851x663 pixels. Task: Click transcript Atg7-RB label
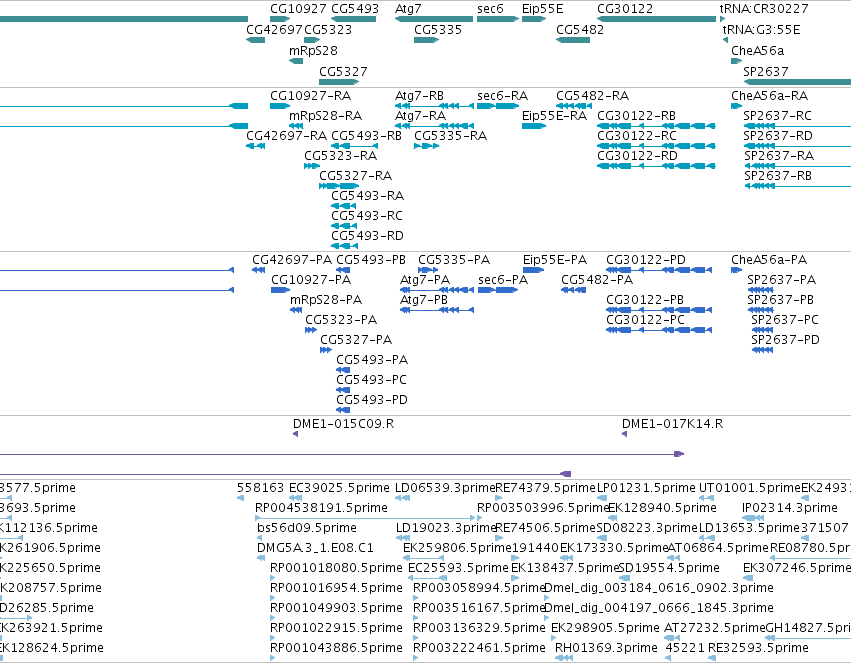click(420, 96)
